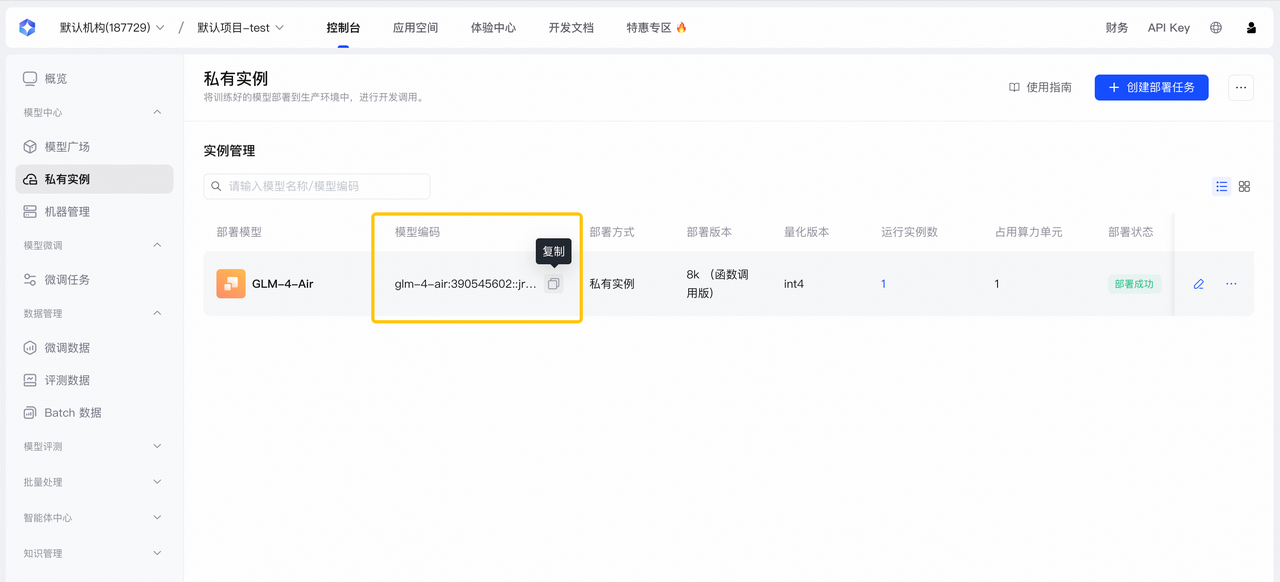1280x582 pixels.
Task: Open 微调数据 in the sidebar
Action: coord(95,348)
